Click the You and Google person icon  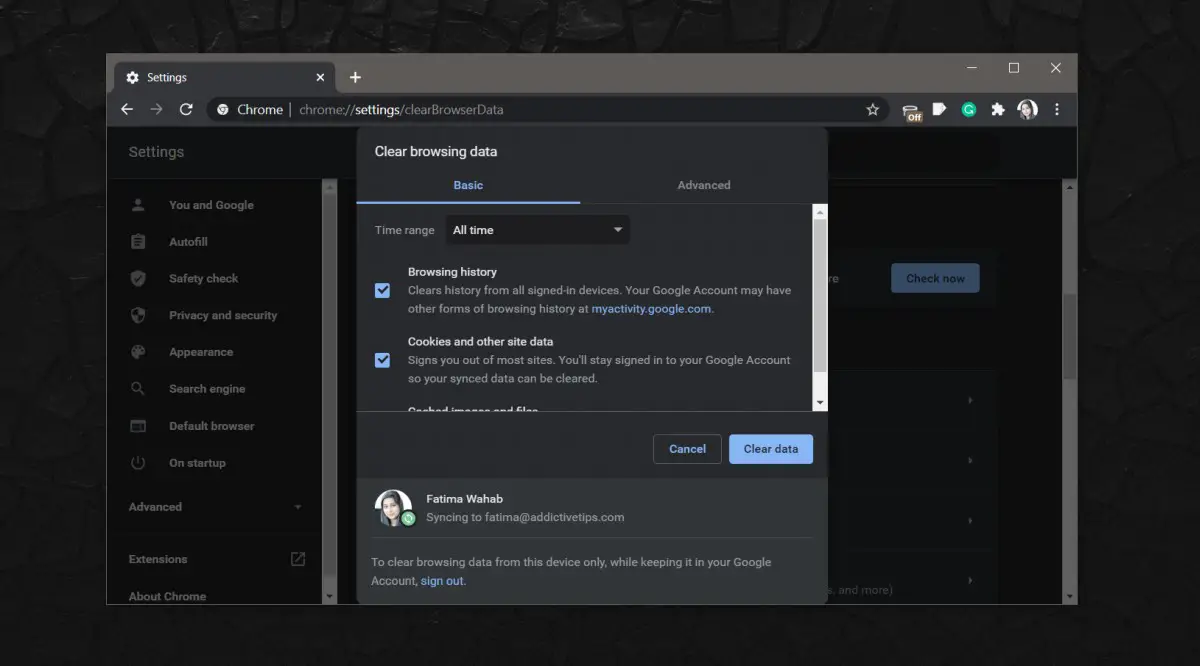point(138,205)
